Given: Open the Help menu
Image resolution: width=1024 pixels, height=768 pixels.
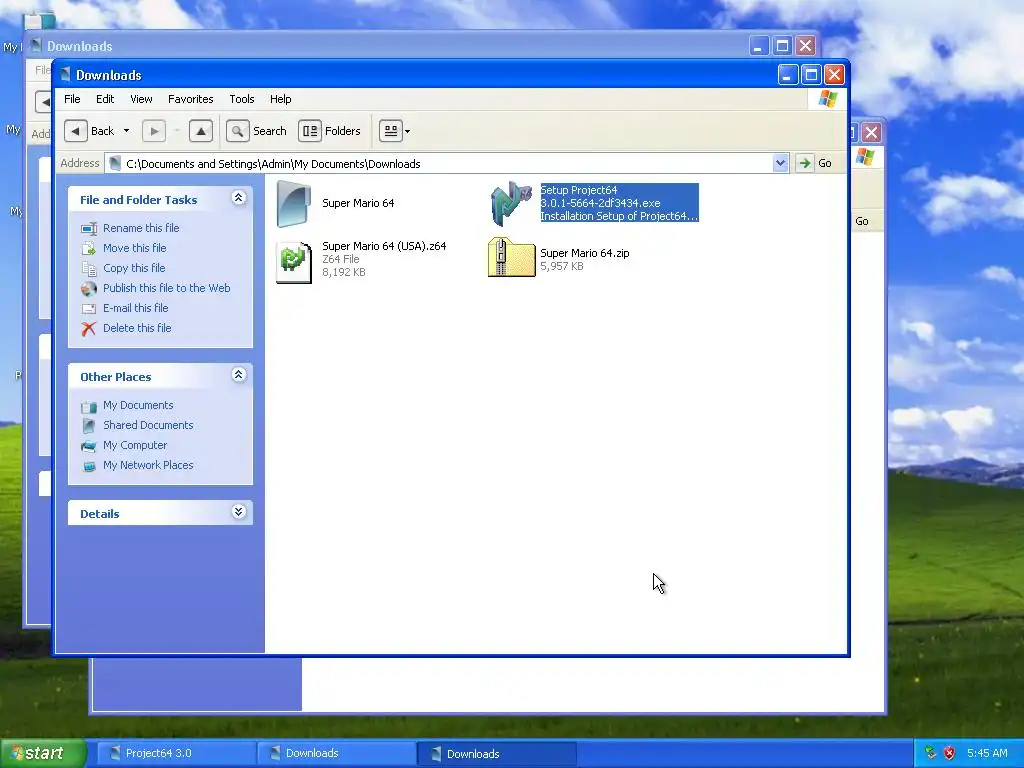Looking at the screenshot, I should pos(281,99).
